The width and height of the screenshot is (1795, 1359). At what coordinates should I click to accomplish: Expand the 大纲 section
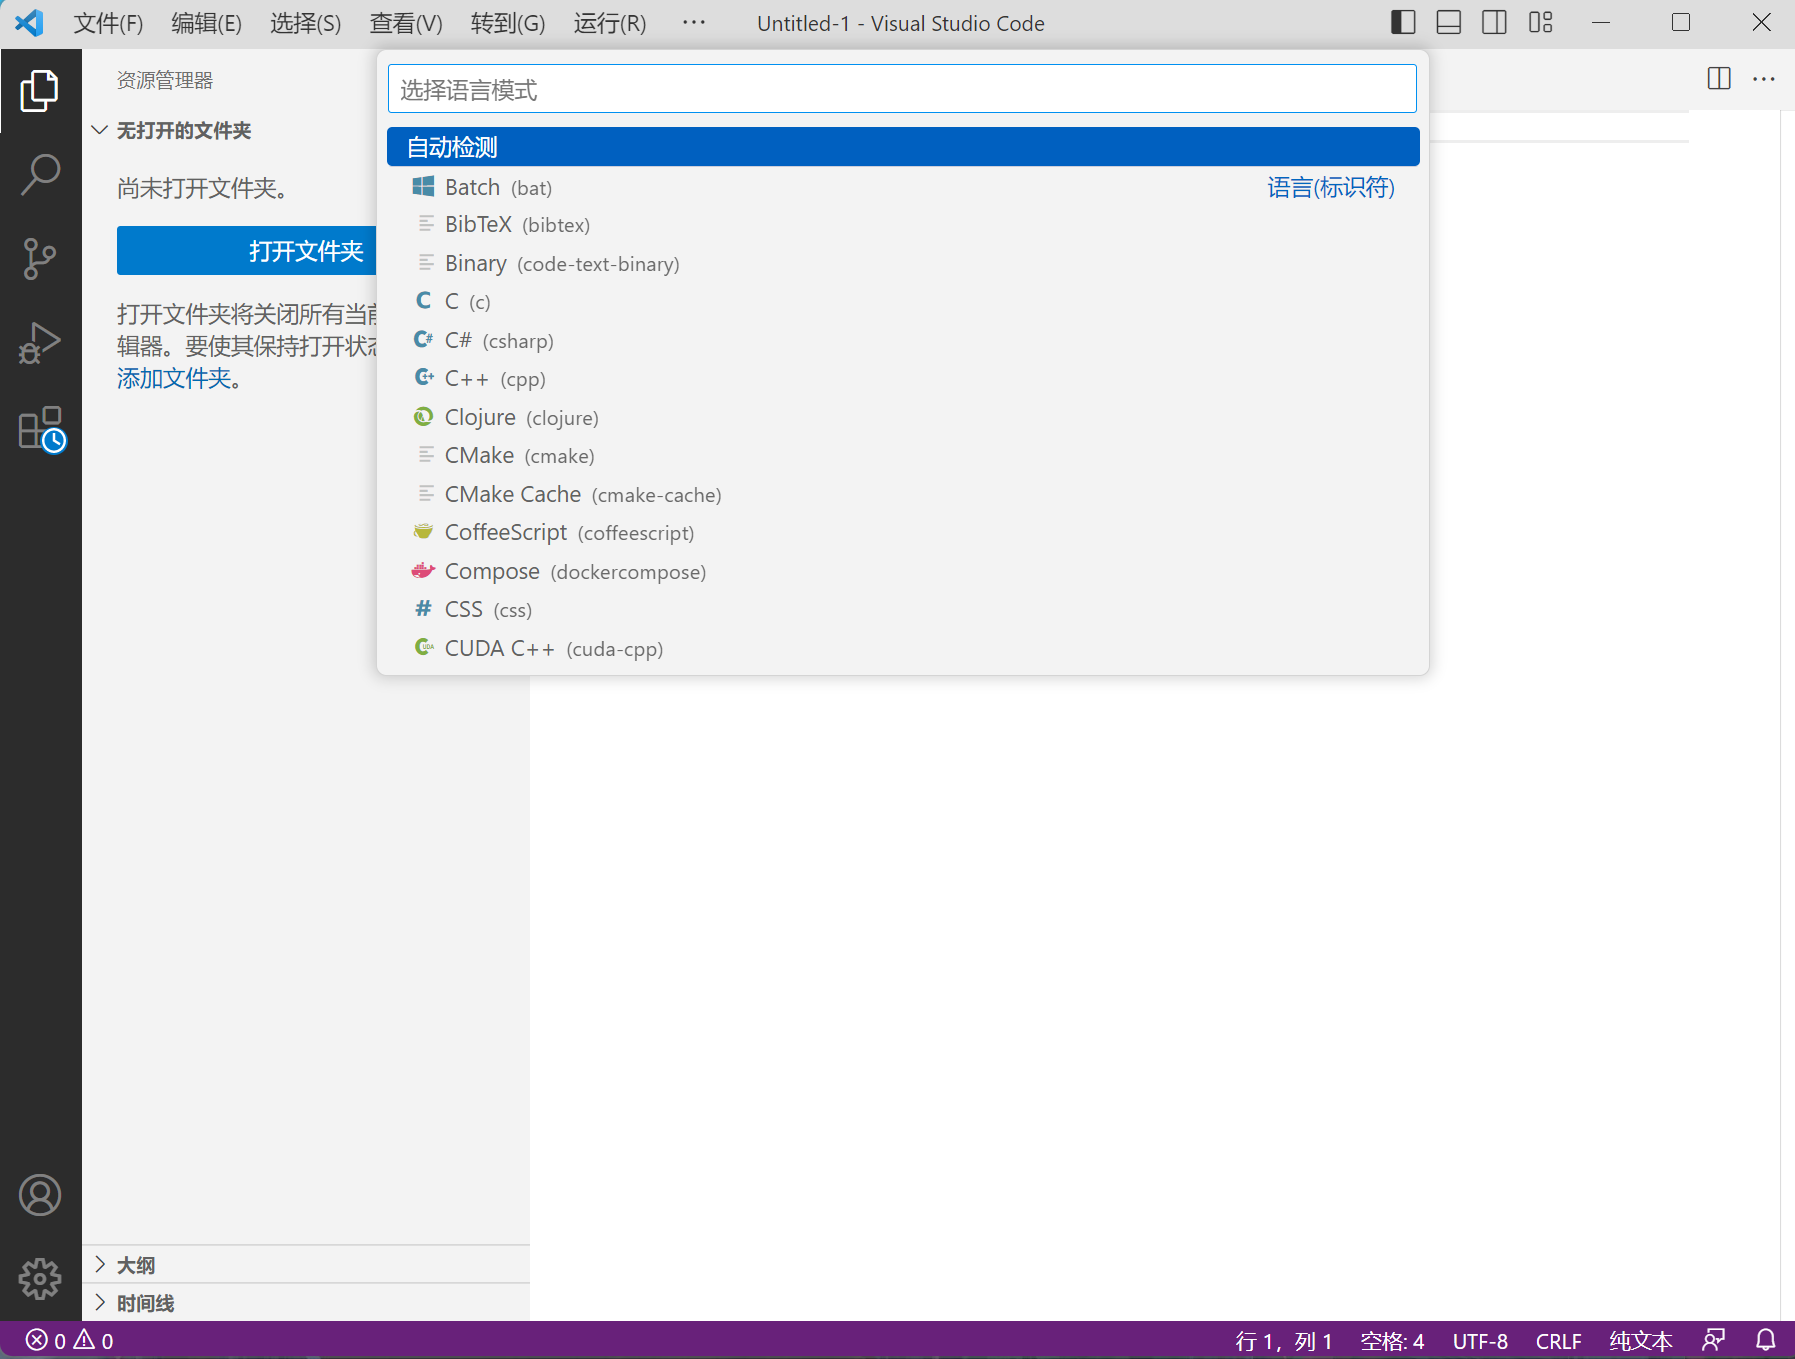(x=306, y=1265)
